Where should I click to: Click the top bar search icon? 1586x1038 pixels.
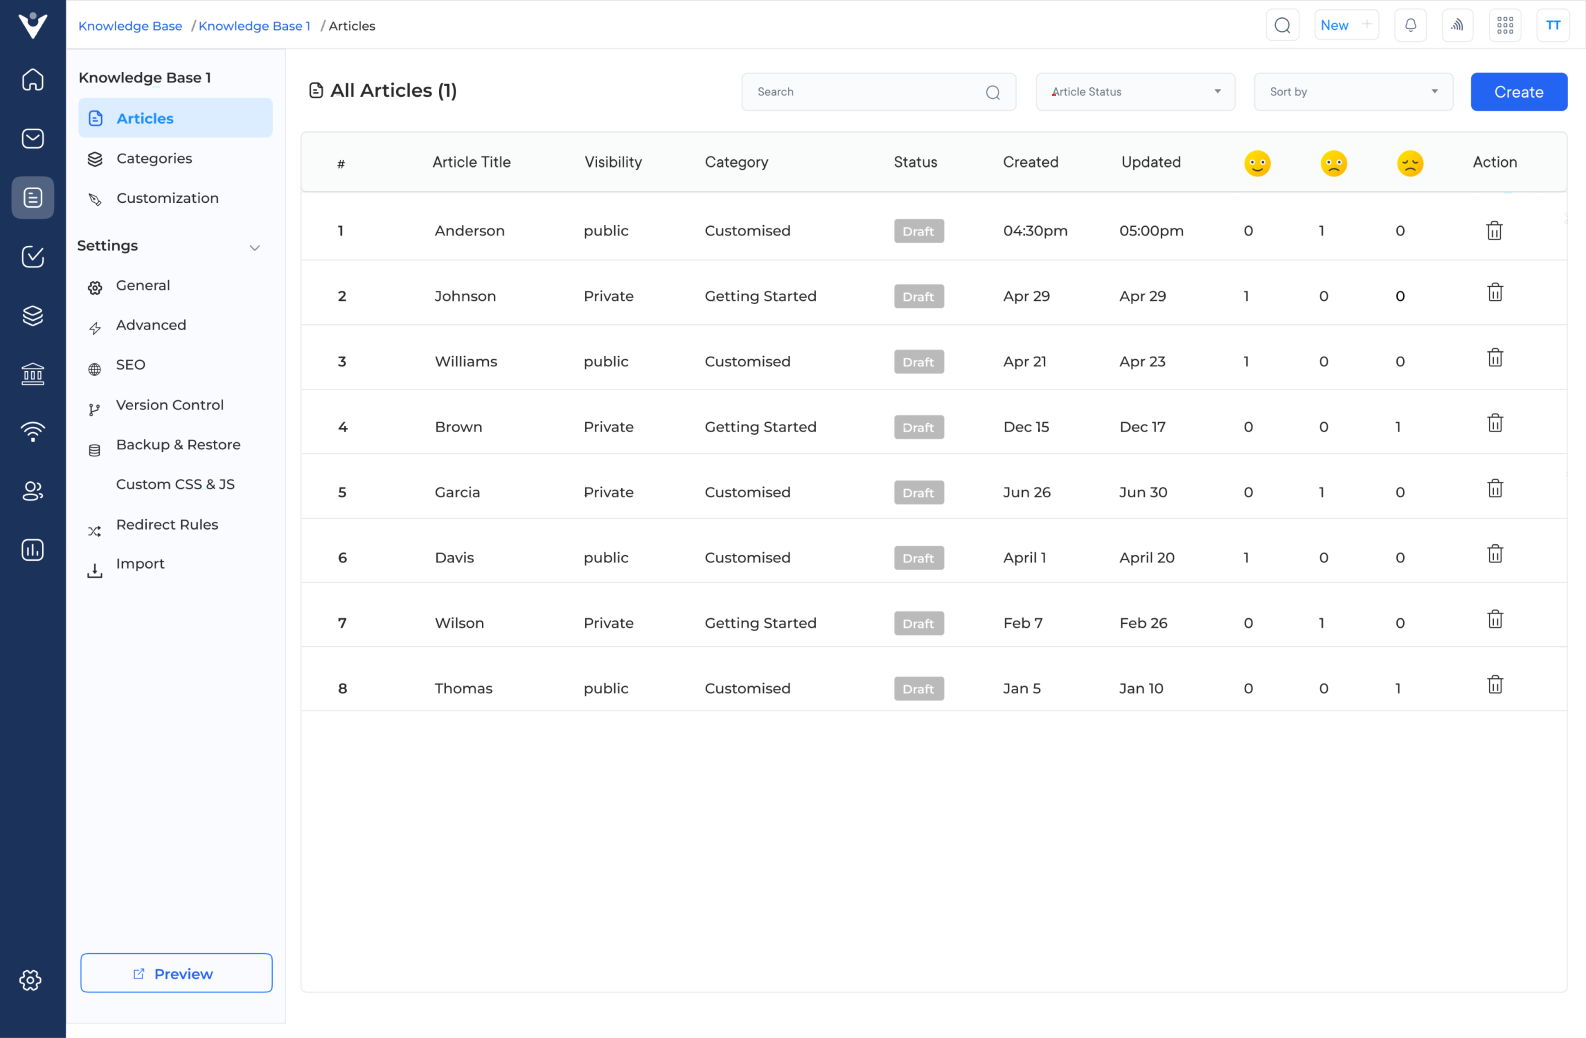coord(1282,26)
